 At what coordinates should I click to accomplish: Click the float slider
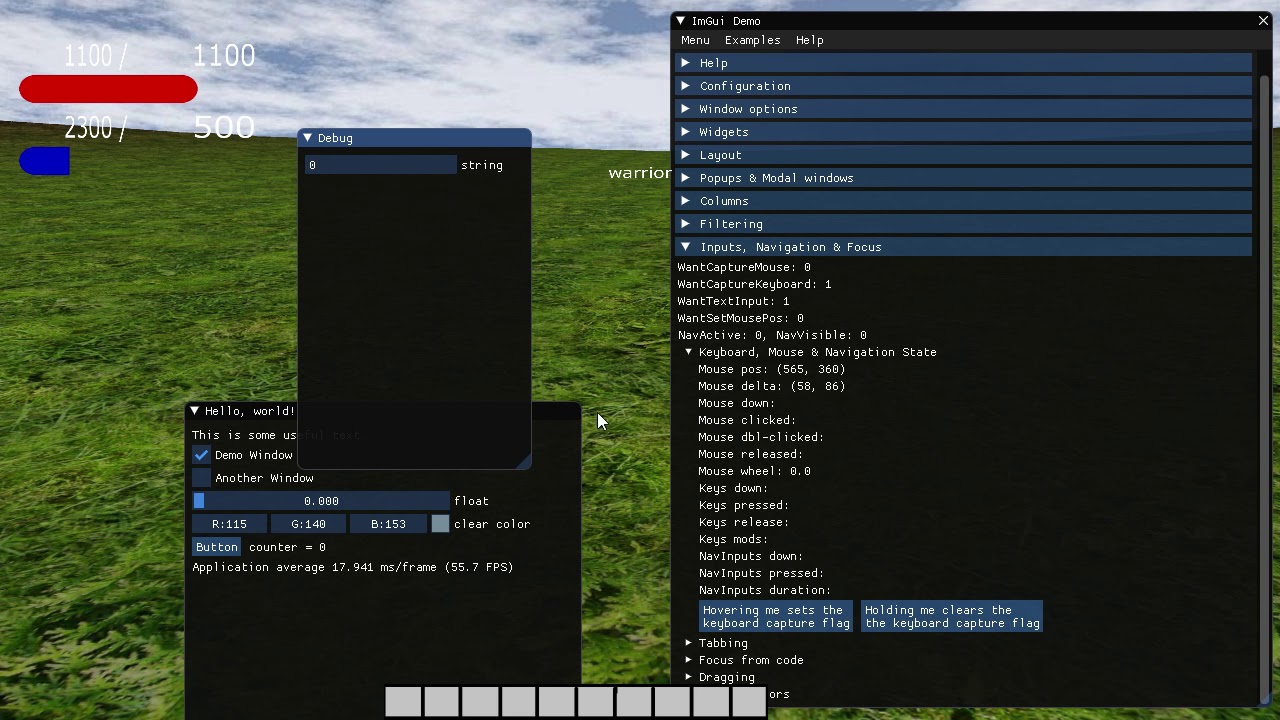click(x=321, y=501)
